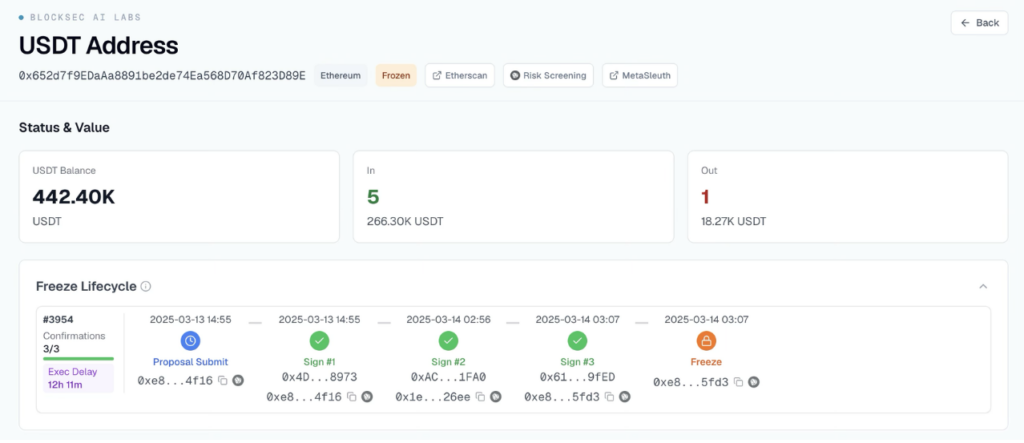The width and height of the screenshot is (1024, 443).
Task: Copy the Freeze transaction hash
Action: (x=738, y=382)
